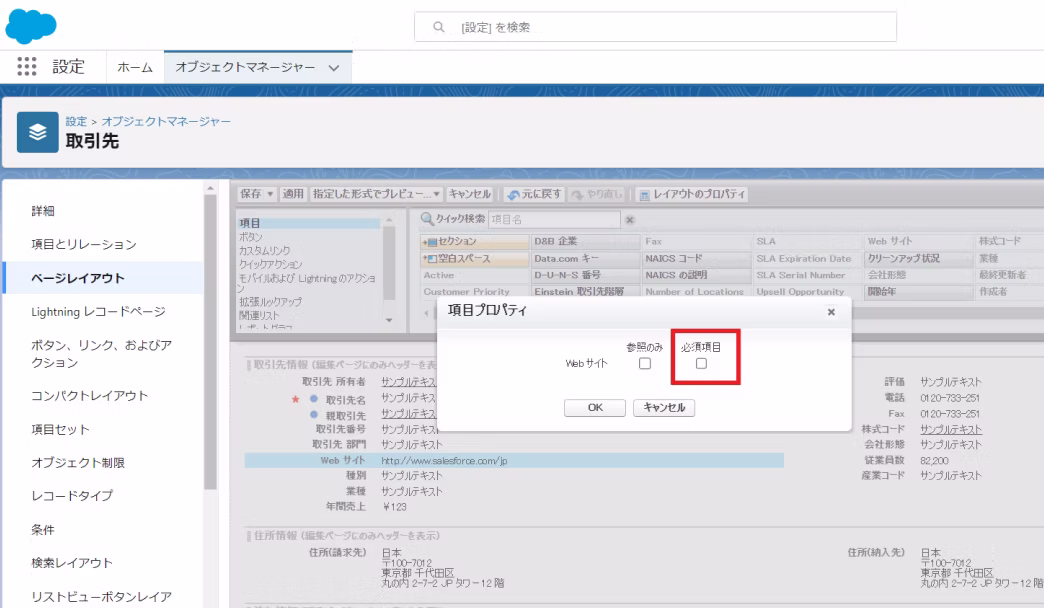Expand the オブジェクトマネージャー tab chevron
Screen dimensions: 1044x608
[334, 68]
